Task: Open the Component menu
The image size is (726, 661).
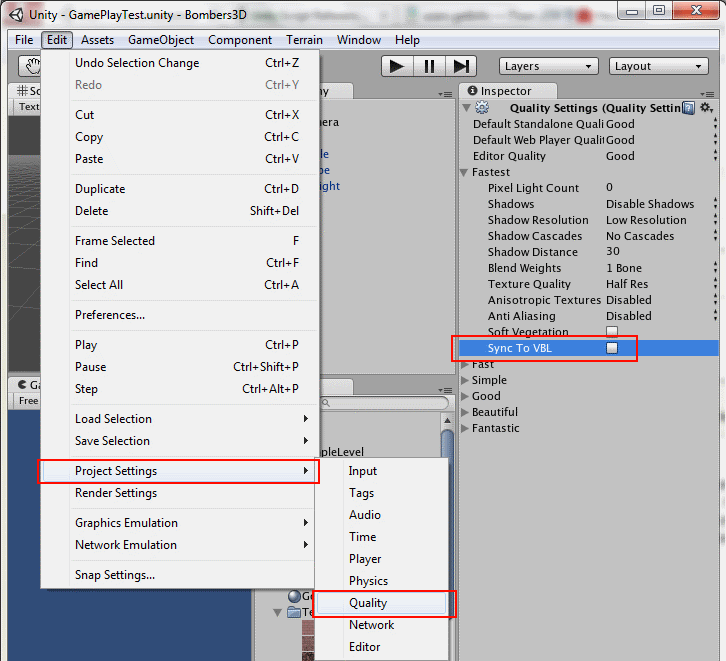Action: [x=240, y=40]
